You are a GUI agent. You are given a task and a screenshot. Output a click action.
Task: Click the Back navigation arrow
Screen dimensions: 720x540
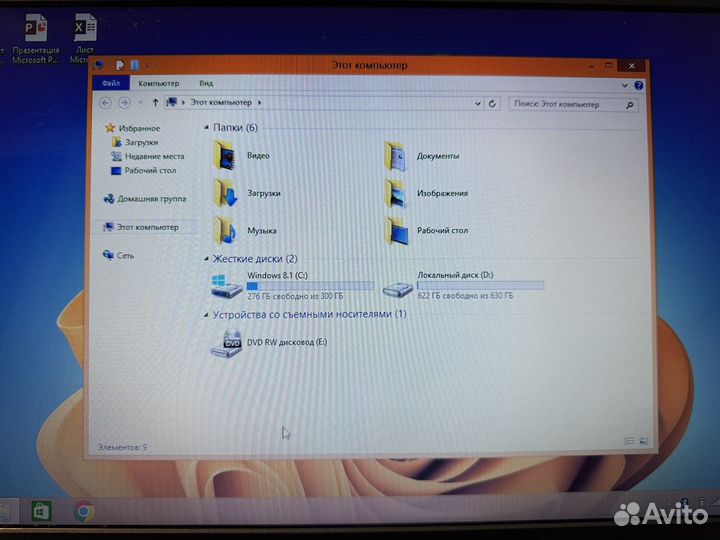click(105, 103)
